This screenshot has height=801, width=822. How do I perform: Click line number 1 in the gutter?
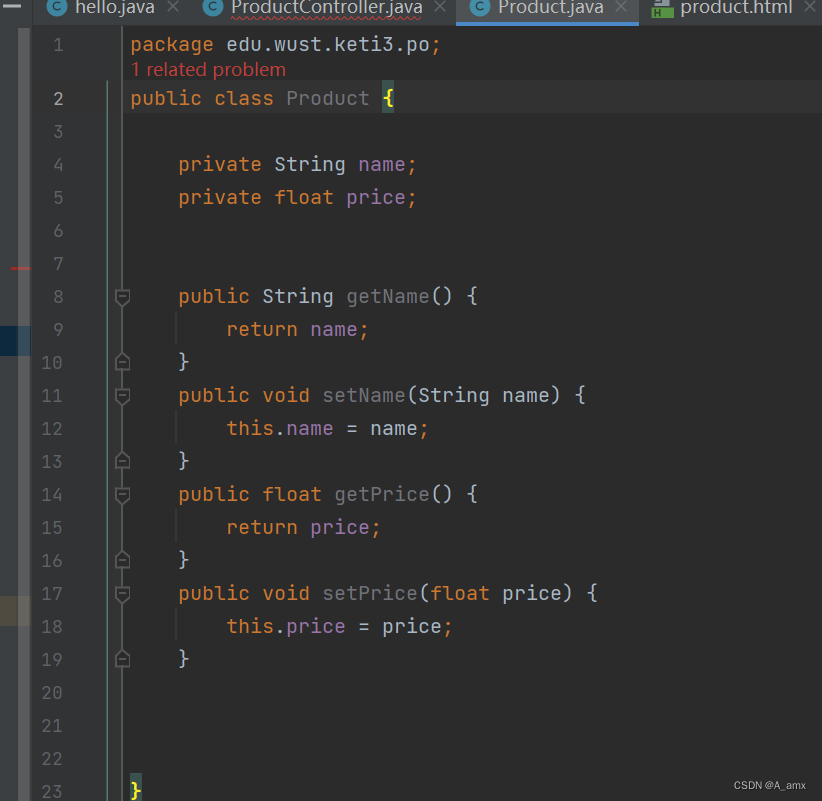coord(58,45)
